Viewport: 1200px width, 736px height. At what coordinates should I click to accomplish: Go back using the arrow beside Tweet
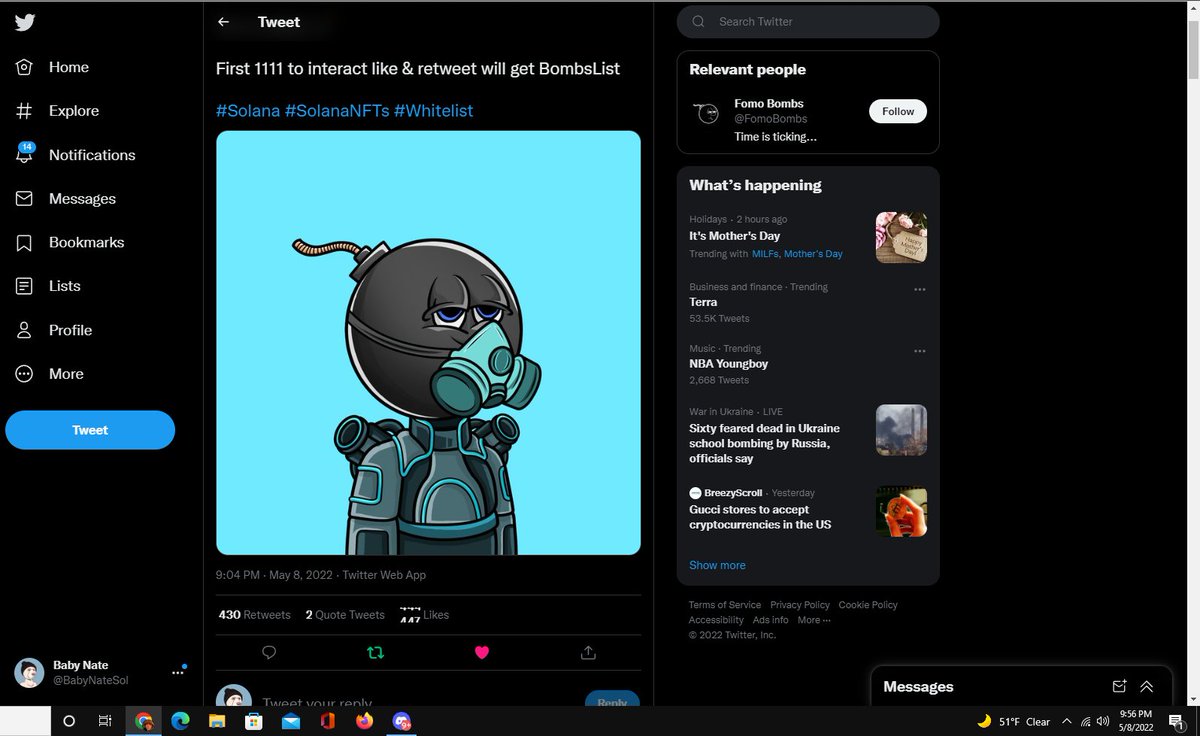[224, 22]
